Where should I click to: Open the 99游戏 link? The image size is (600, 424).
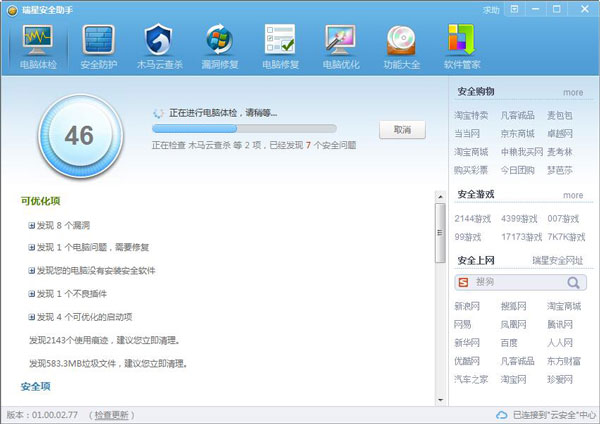468,237
